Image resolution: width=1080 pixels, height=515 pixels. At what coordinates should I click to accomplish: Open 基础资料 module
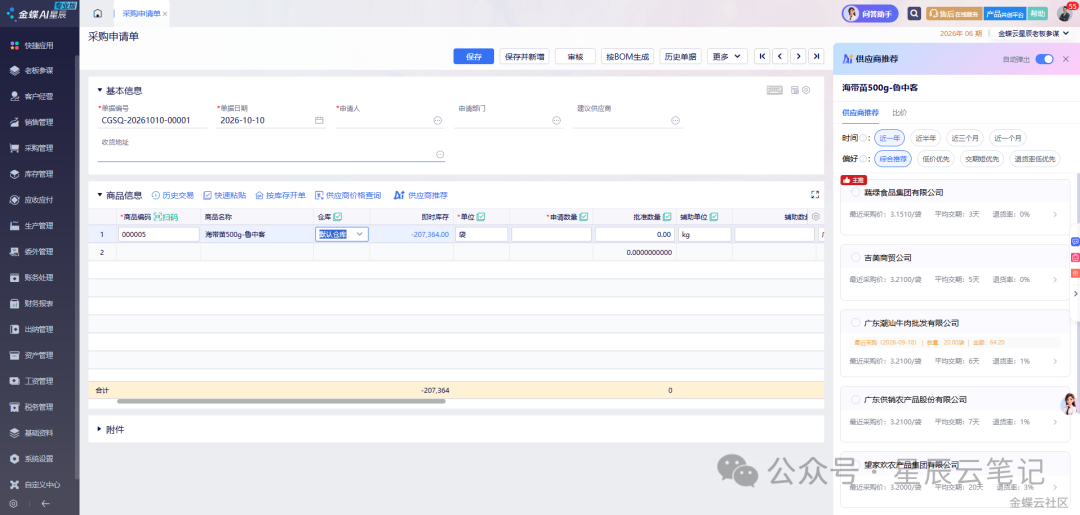tap(40, 433)
